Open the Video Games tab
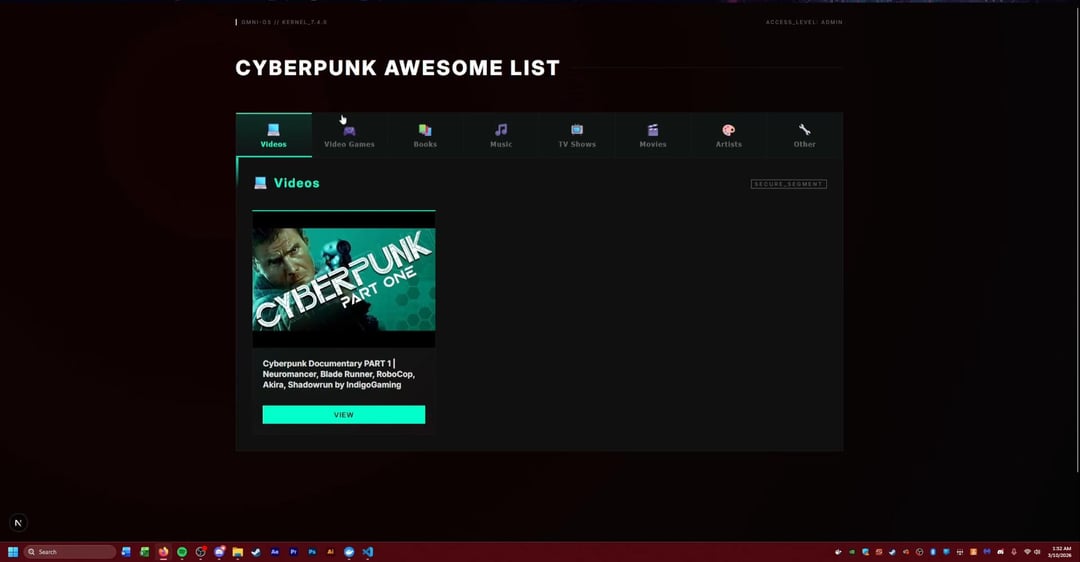This screenshot has height=562, width=1080. point(349,135)
